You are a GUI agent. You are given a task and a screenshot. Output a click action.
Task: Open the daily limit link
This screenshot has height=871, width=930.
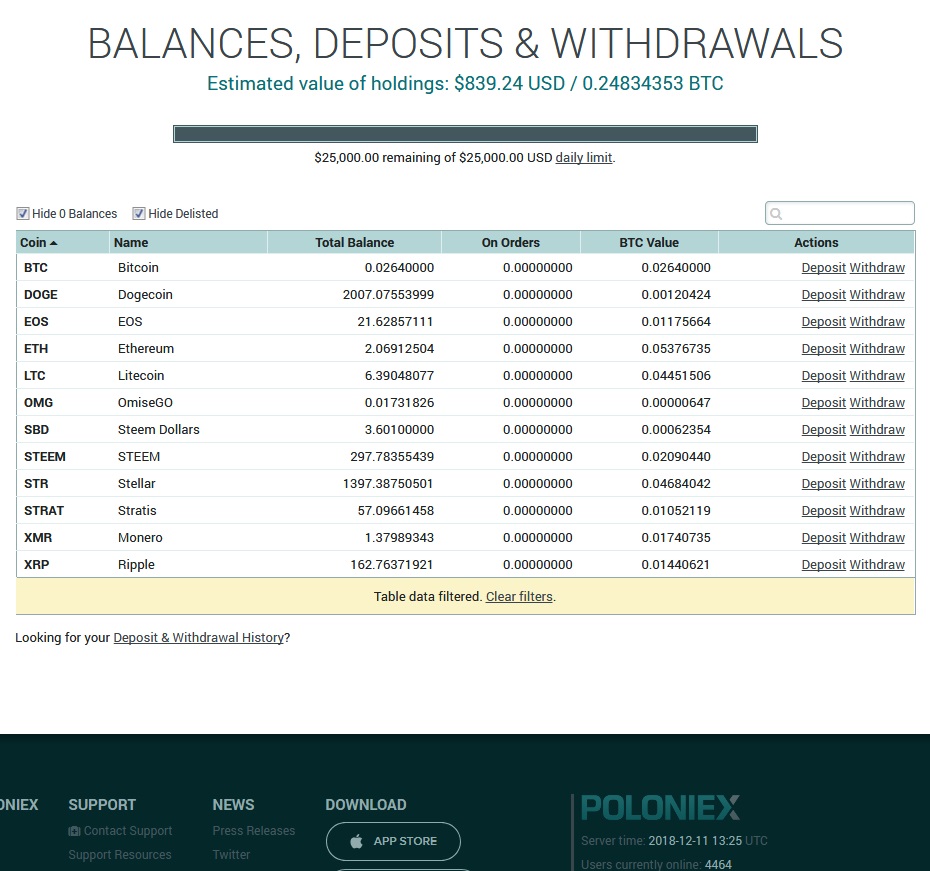pyautogui.click(x=584, y=158)
